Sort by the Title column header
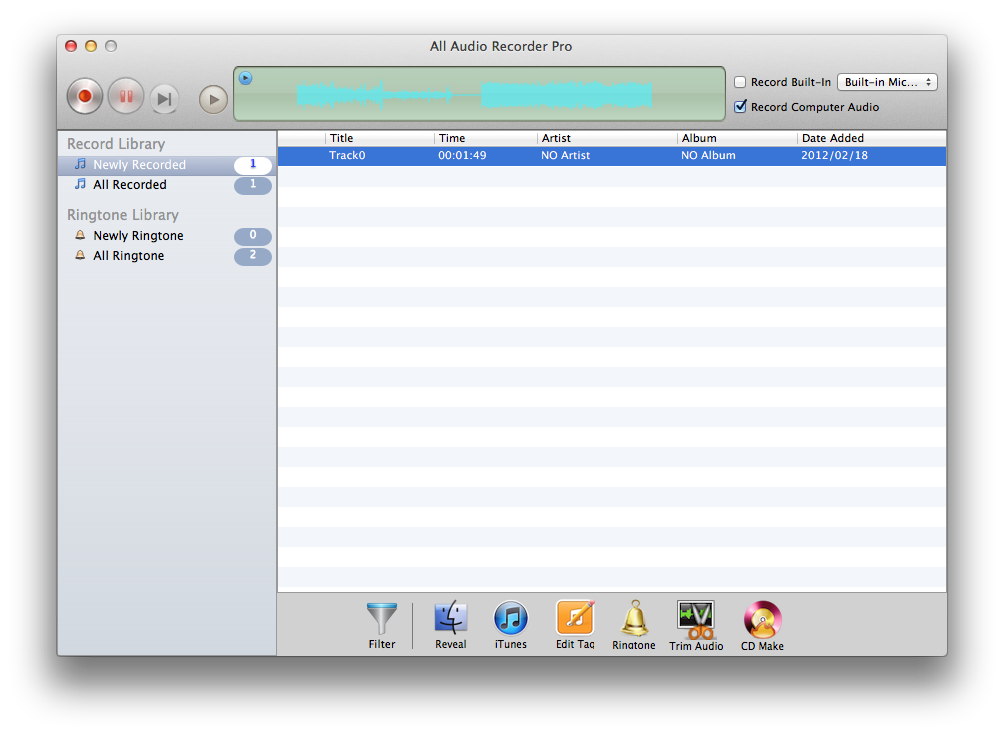Screen dimensions: 1004x735 click(x=380, y=138)
